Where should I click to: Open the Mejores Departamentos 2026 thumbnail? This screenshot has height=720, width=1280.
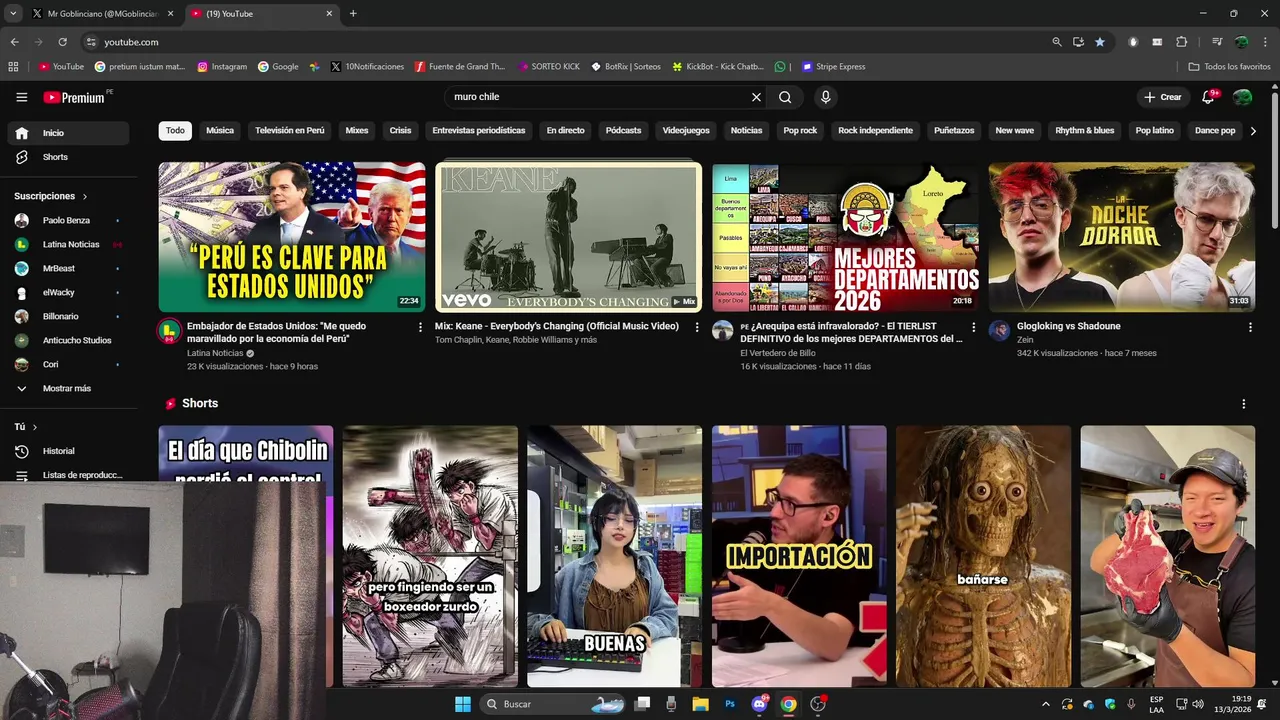(x=845, y=237)
